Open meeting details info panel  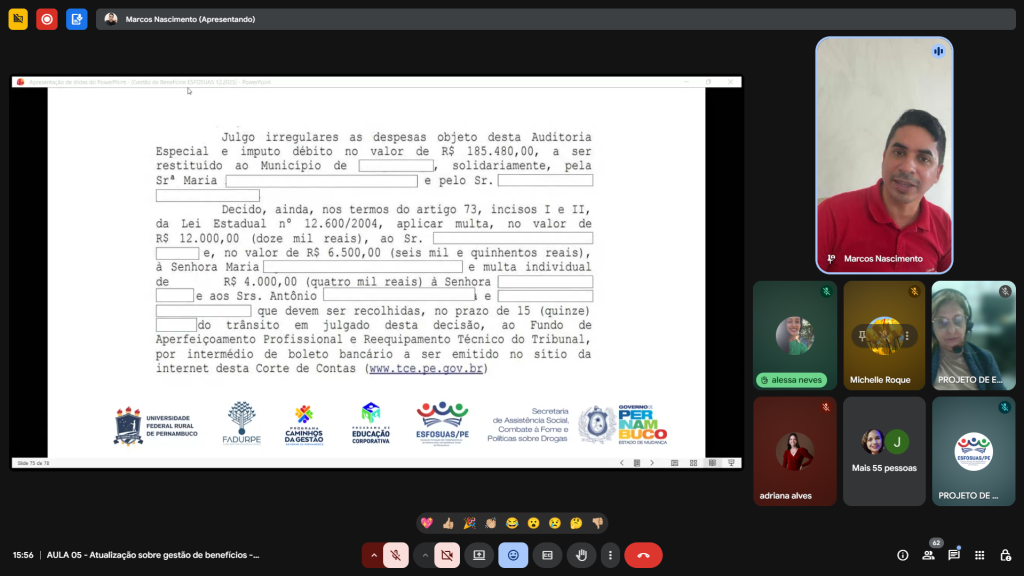pos(902,555)
